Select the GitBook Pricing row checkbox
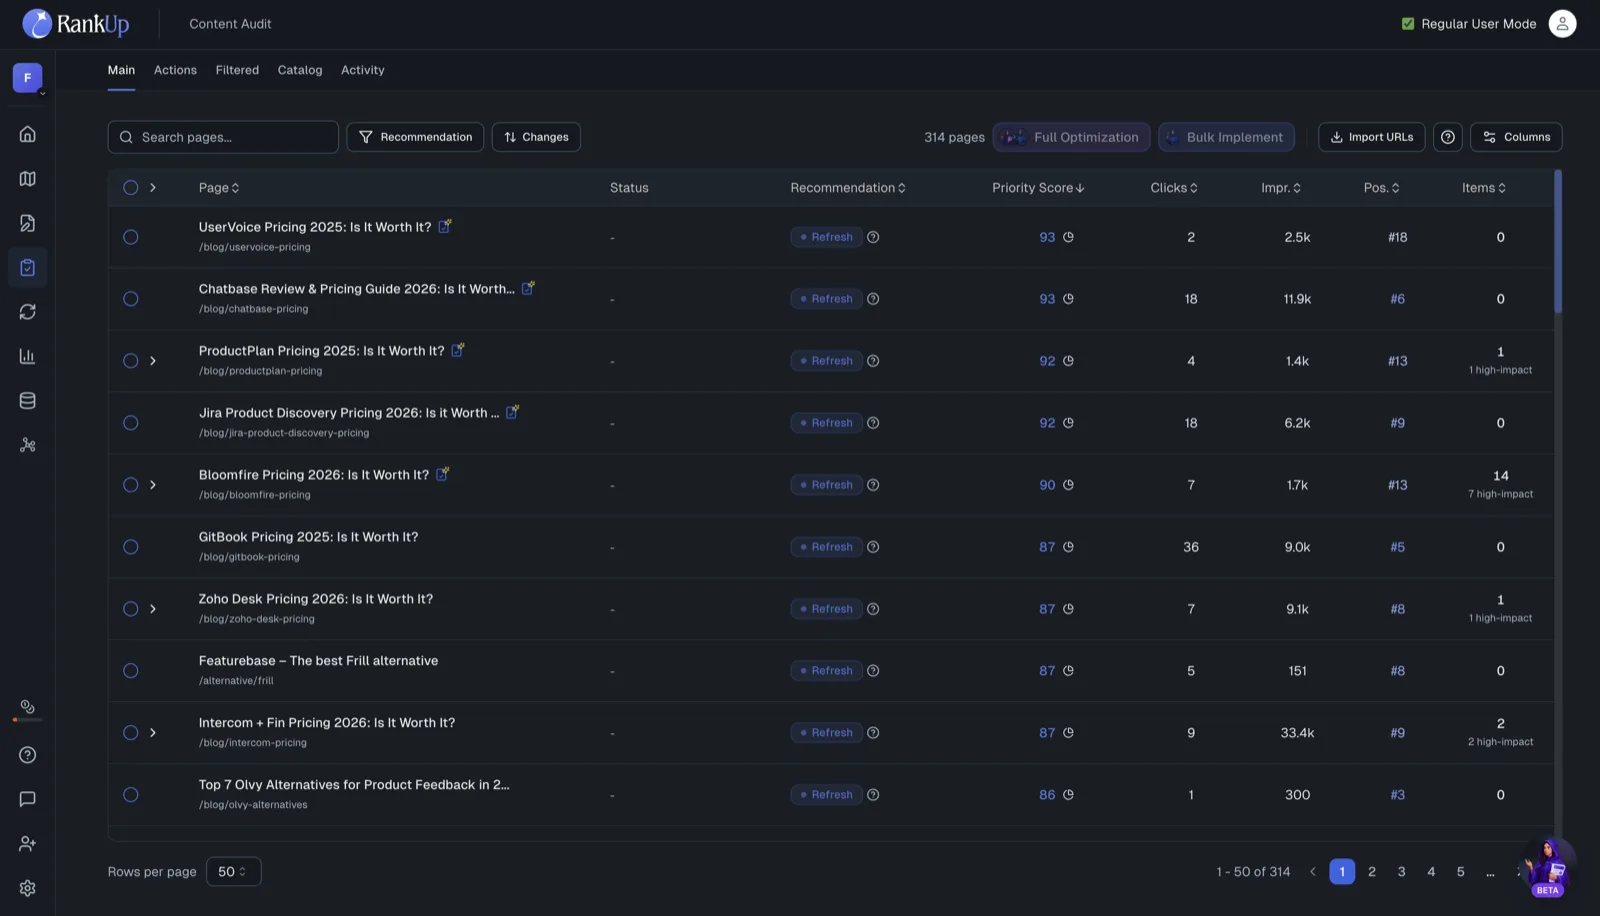Screen dimensions: 1600x916 pyautogui.click(x=131, y=547)
